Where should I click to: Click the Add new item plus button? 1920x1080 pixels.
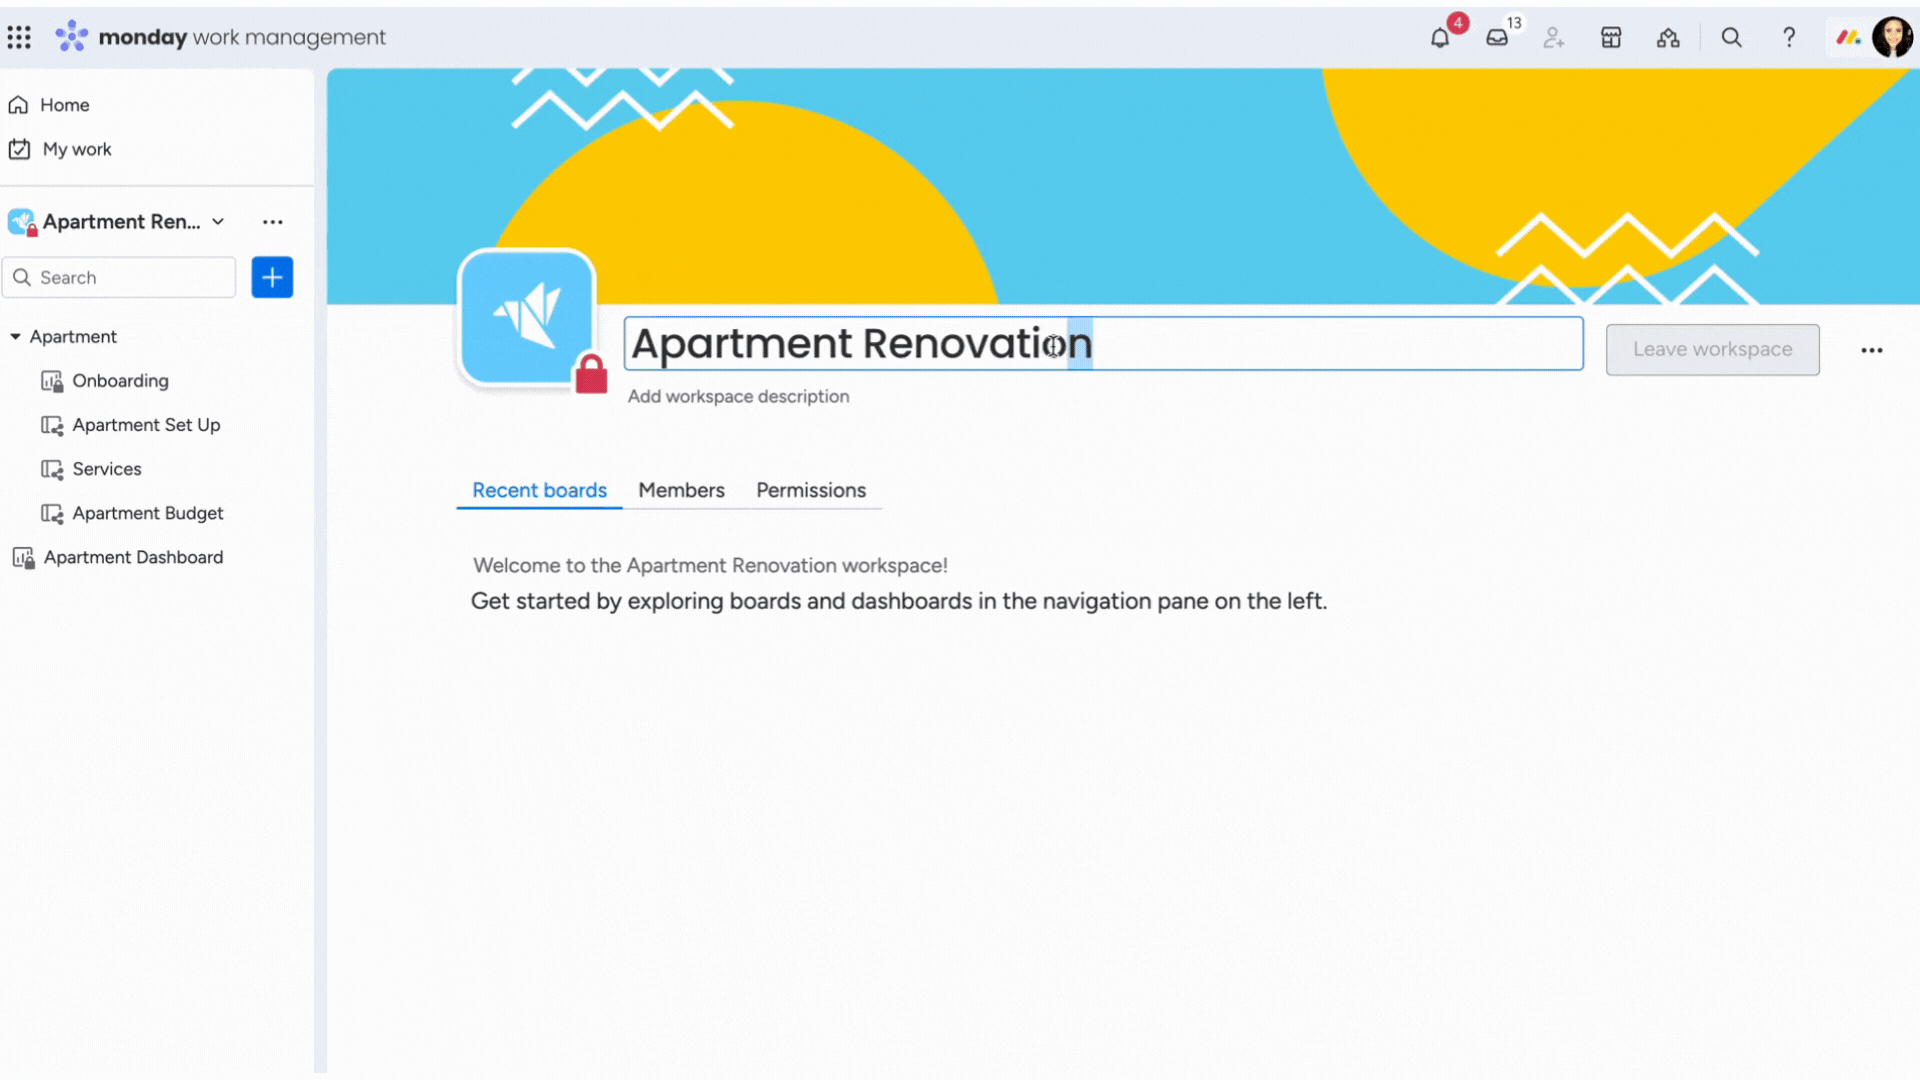tap(272, 276)
